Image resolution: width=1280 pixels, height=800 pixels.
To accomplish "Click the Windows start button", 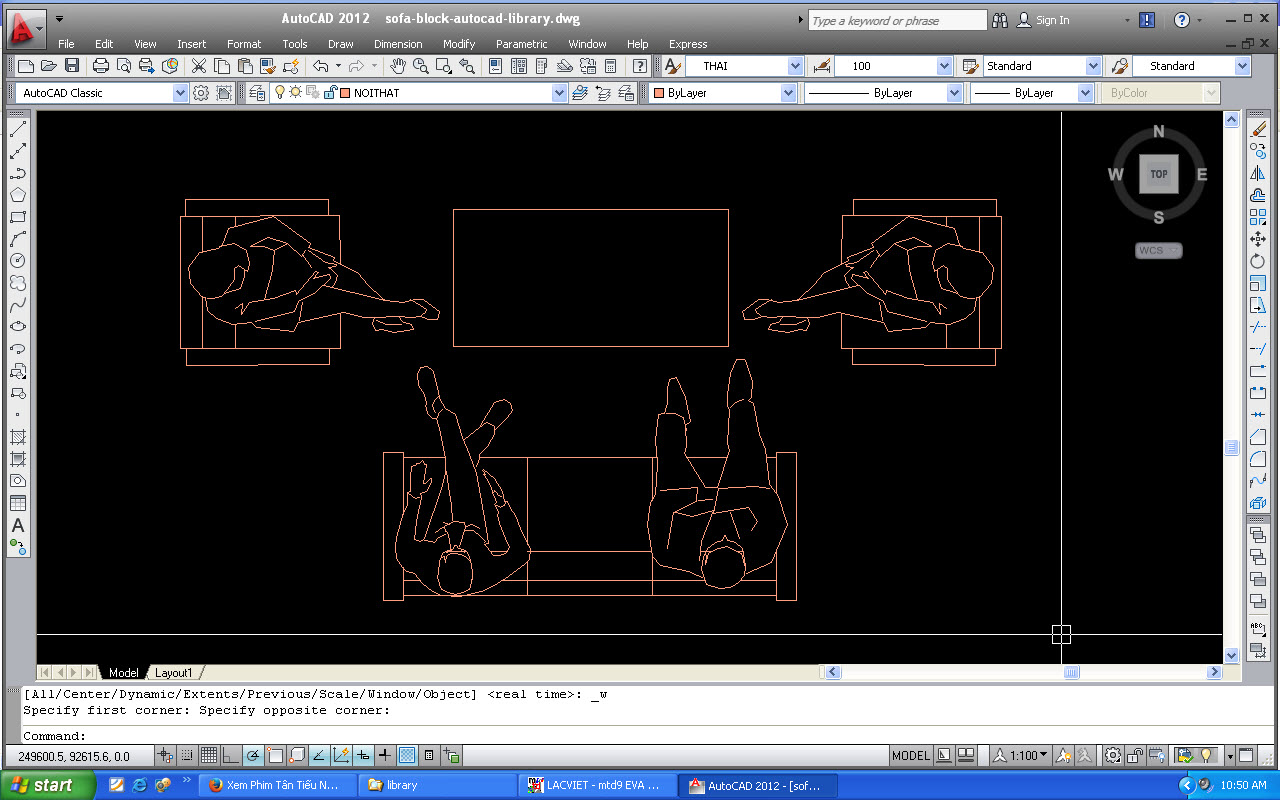I will (47, 785).
